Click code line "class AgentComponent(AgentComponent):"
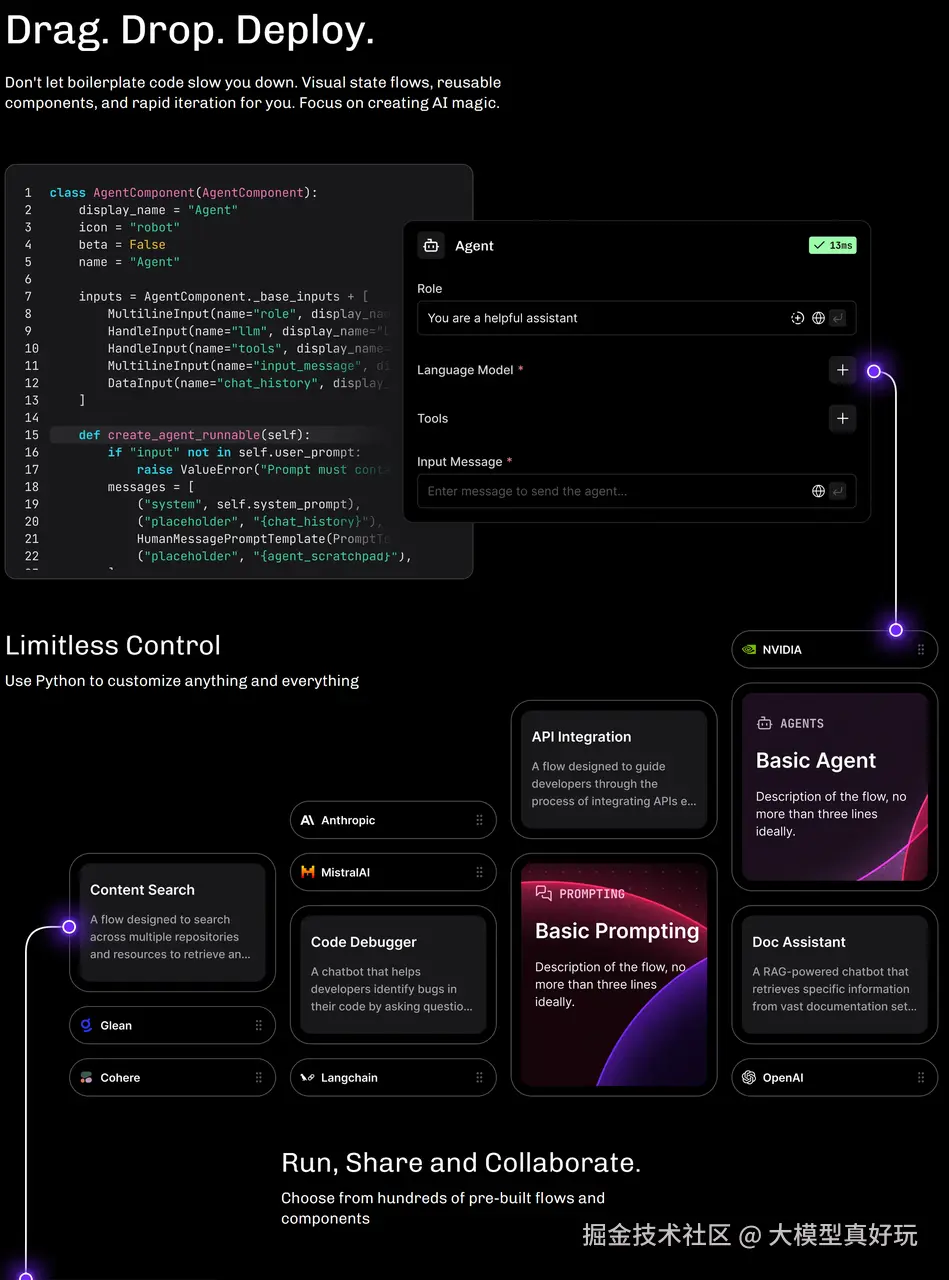 (x=183, y=192)
